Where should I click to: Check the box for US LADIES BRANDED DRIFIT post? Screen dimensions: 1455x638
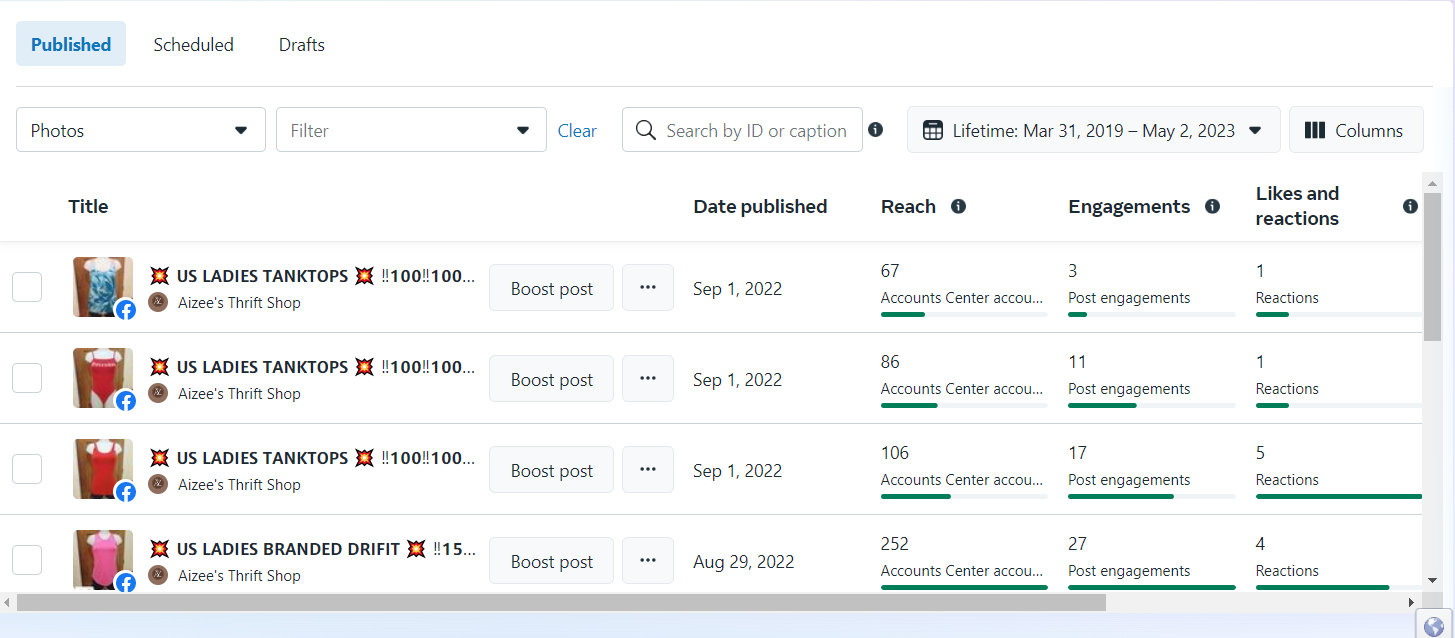pos(27,560)
